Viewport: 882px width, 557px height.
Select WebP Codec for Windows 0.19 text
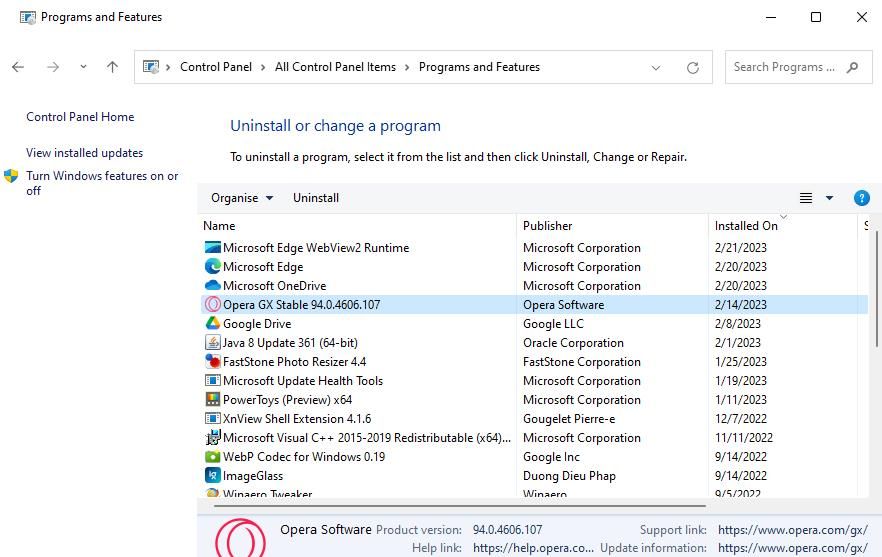[x=304, y=457]
